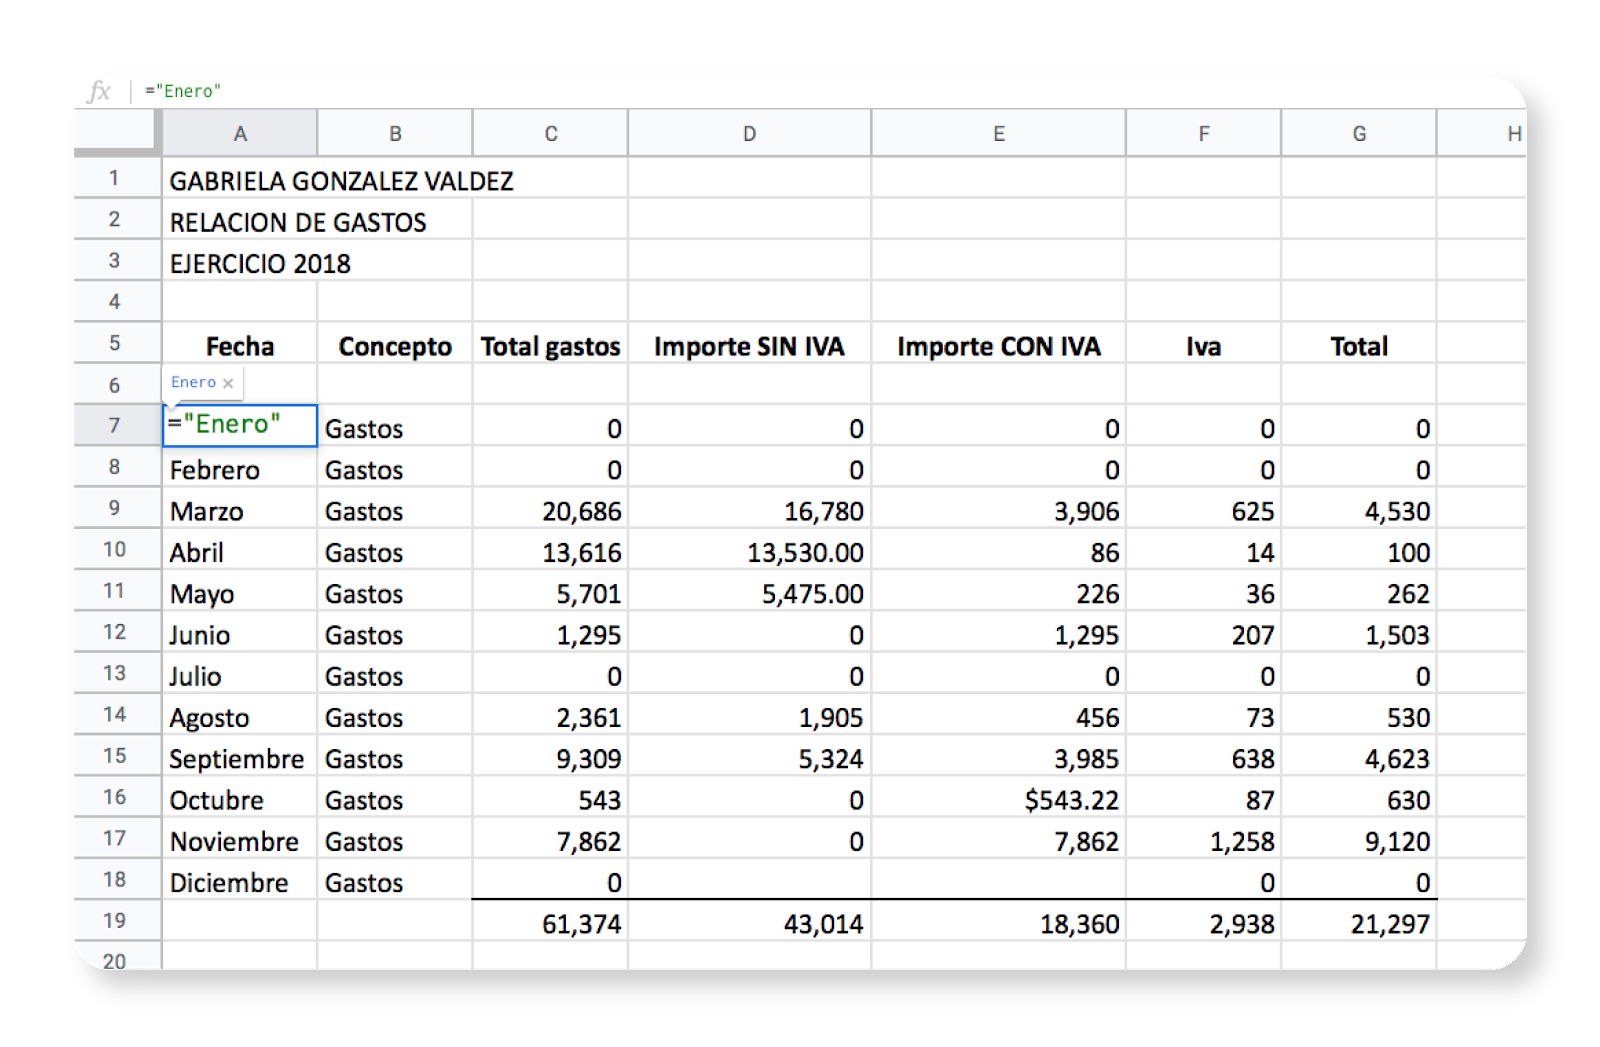Click the Total gastos header cell

coord(550,346)
